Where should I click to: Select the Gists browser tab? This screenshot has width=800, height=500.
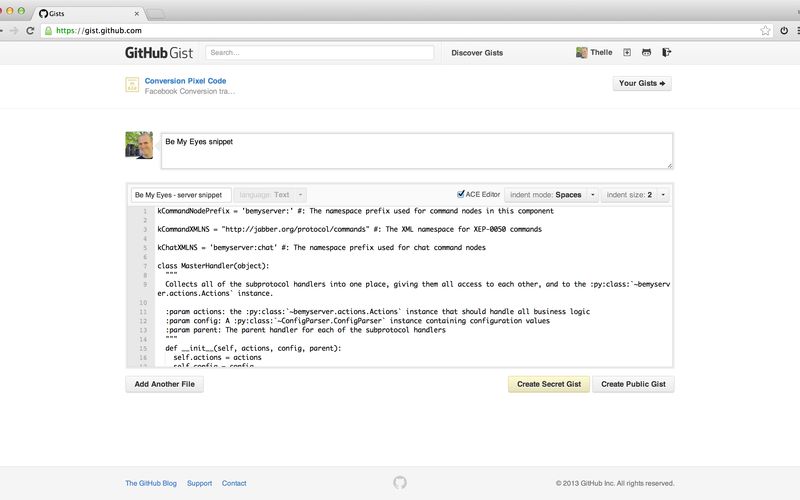[88, 14]
